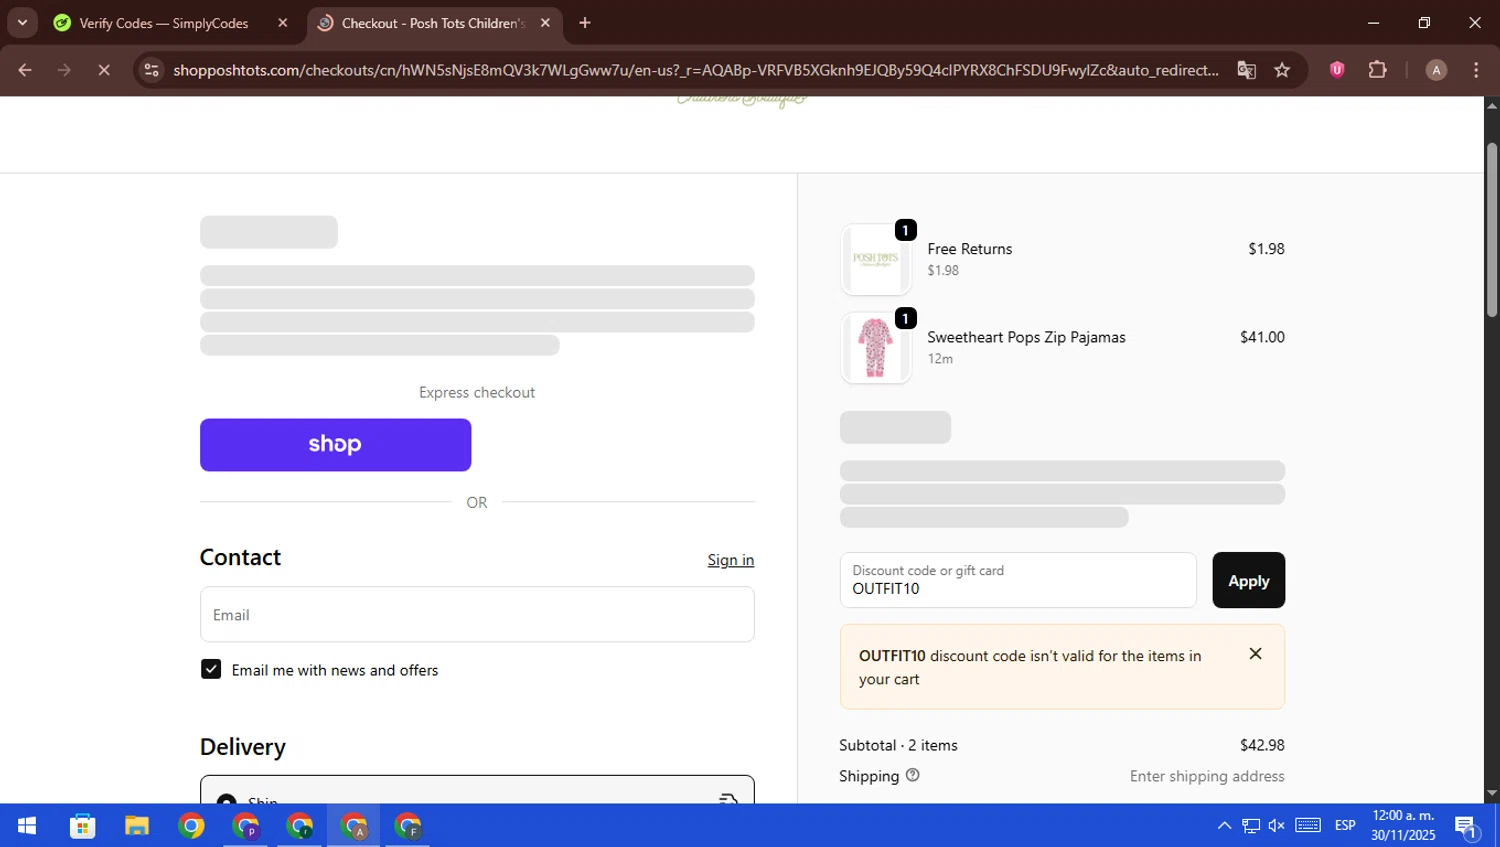Click the Enter shipping address text
Viewport: 1500px width, 847px height.
1207,776
